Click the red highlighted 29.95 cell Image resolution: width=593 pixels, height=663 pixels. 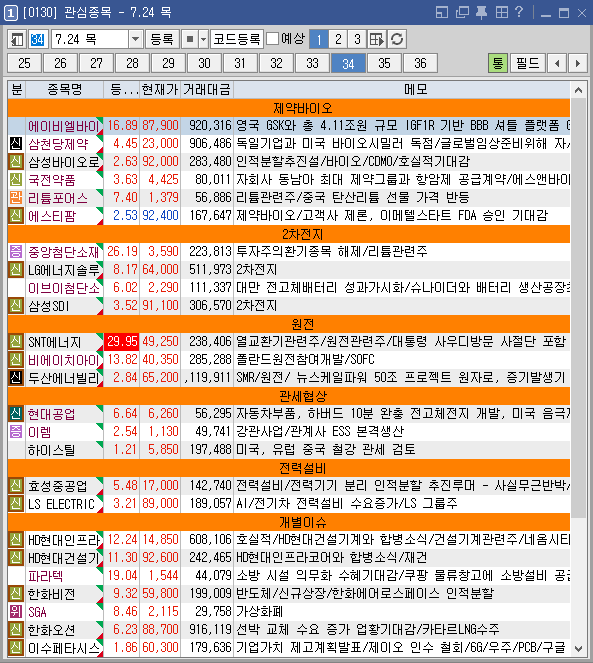[x=122, y=342]
